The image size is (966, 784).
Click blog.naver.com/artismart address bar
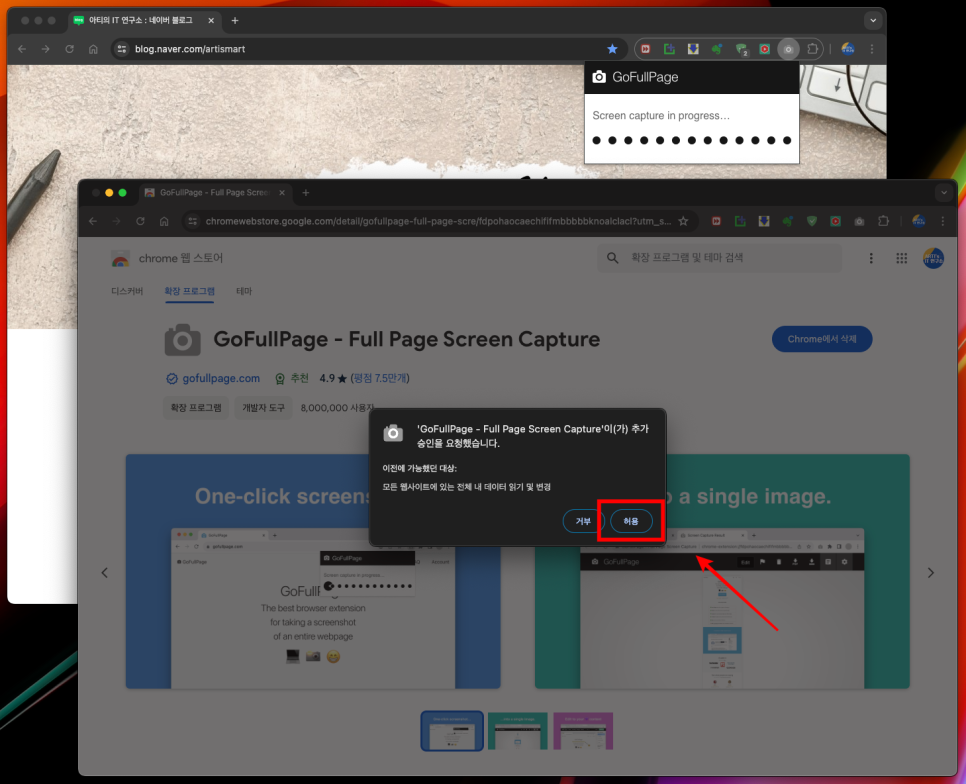[x=368, y=49]
